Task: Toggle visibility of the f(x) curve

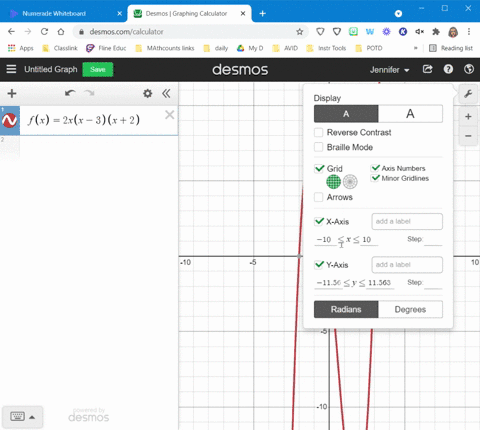Action: pyautogui.click(x=10, y=120)
